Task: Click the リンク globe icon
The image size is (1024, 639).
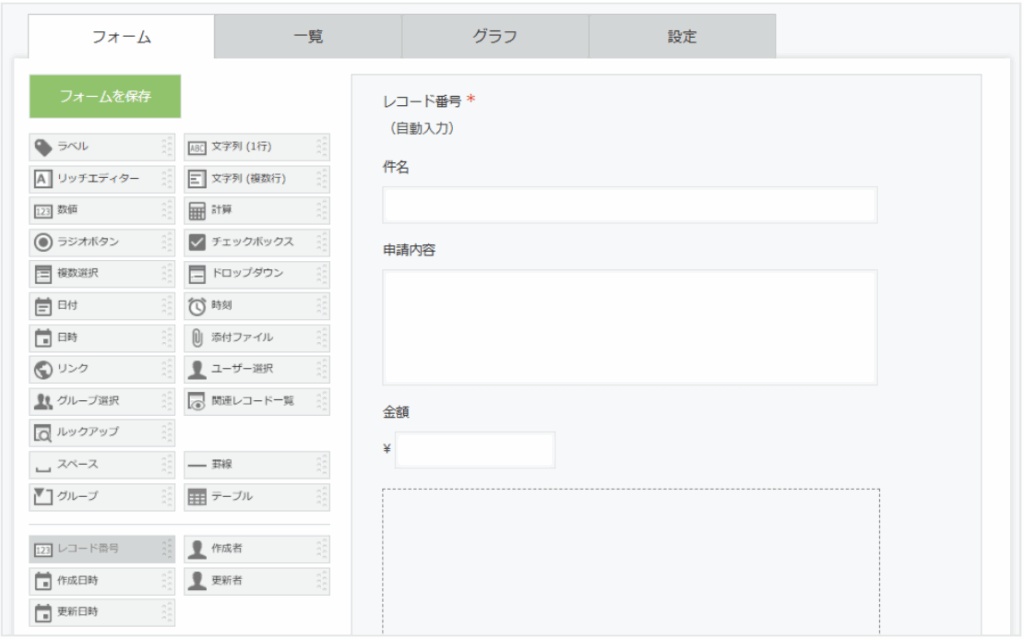Action: pos(43,370)
